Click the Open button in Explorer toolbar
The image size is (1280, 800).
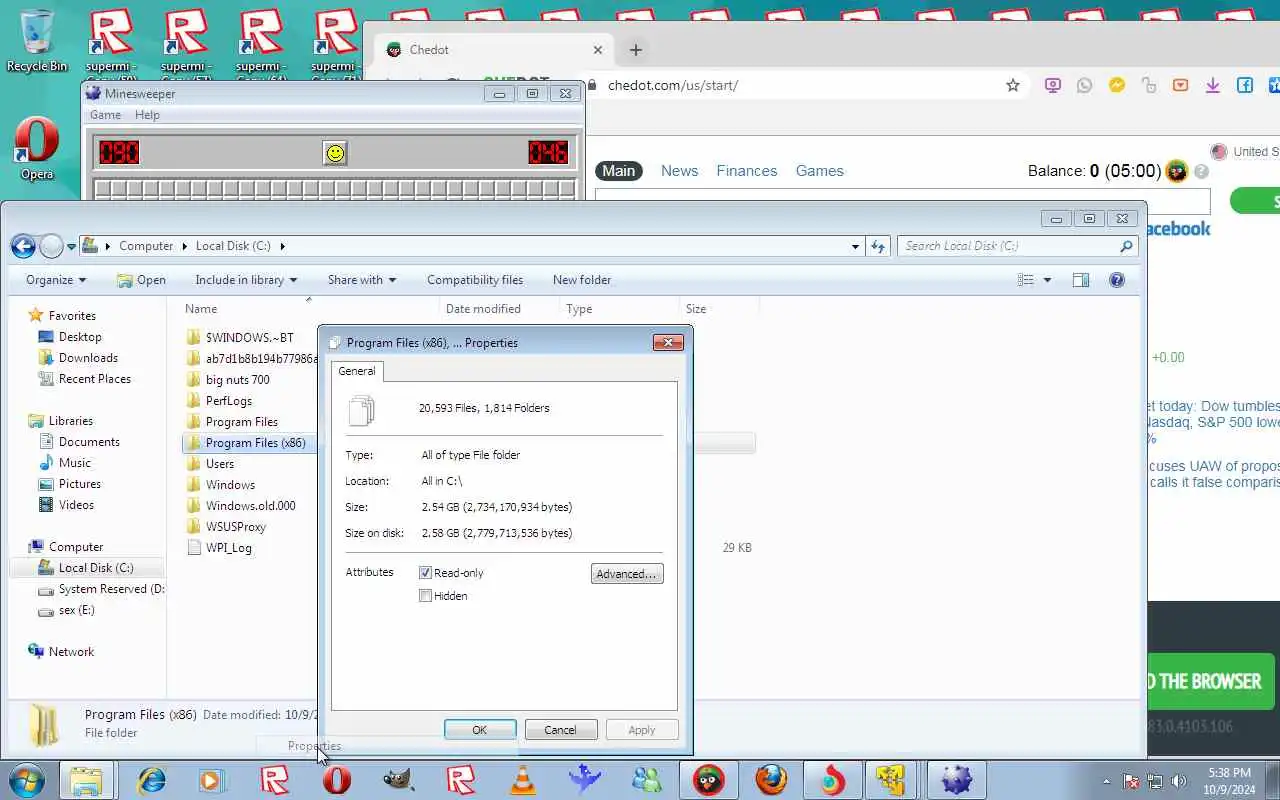click(x=141, y=280)
